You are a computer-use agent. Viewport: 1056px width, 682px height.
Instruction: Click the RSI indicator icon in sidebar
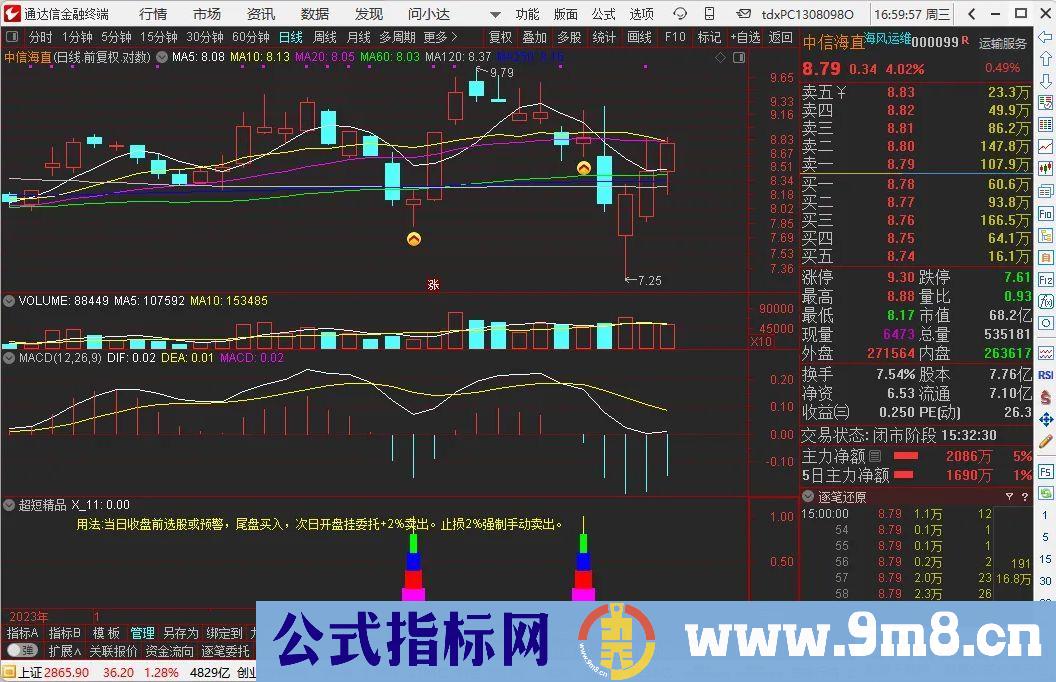coord(1045,375)
